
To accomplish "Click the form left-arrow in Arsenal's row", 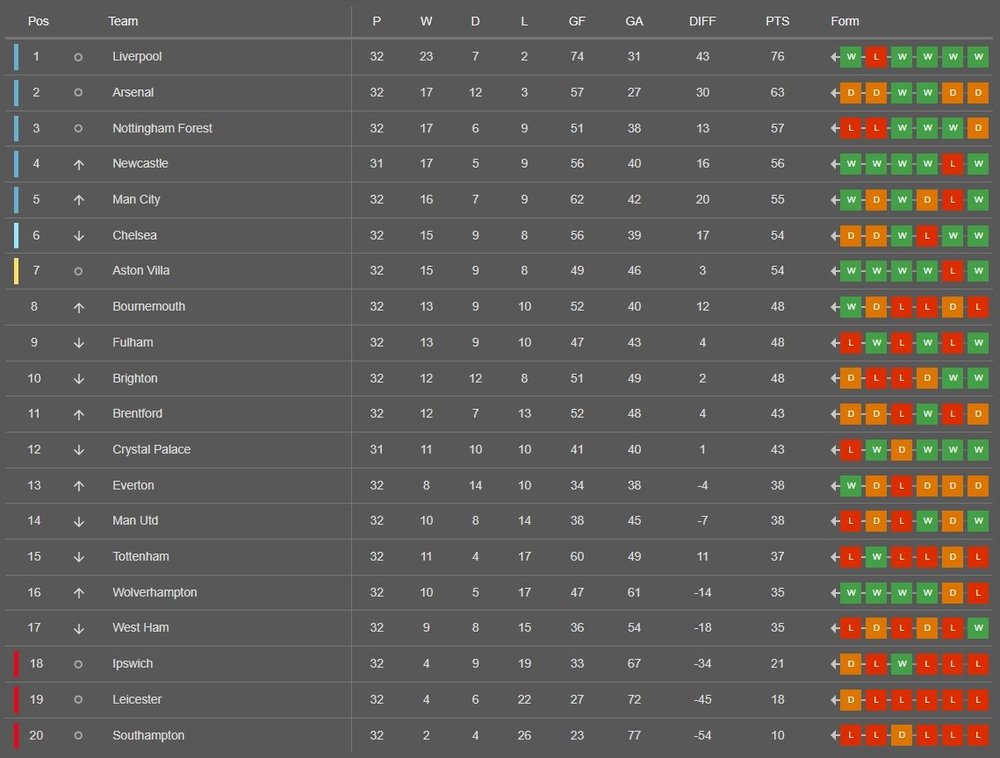I will pos(834,93).
